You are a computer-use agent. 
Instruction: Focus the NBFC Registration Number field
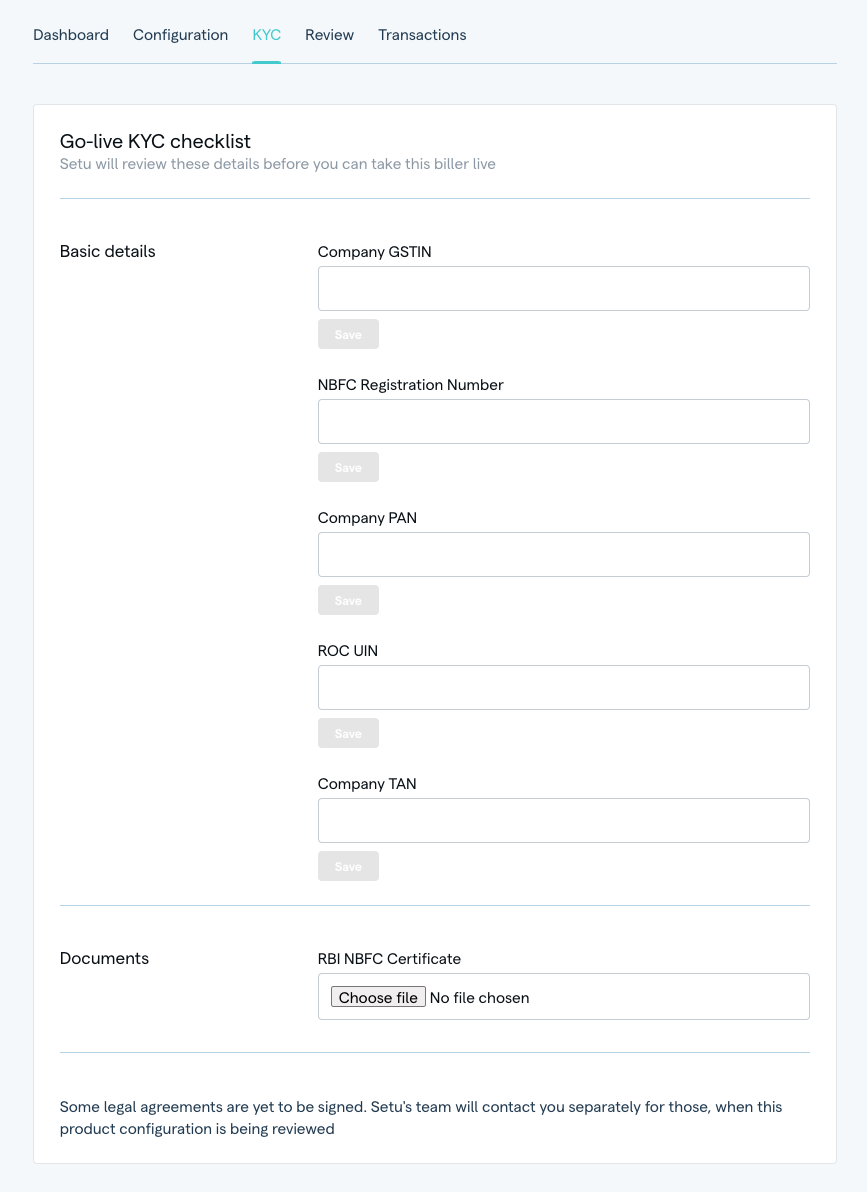tap(563, 421)
